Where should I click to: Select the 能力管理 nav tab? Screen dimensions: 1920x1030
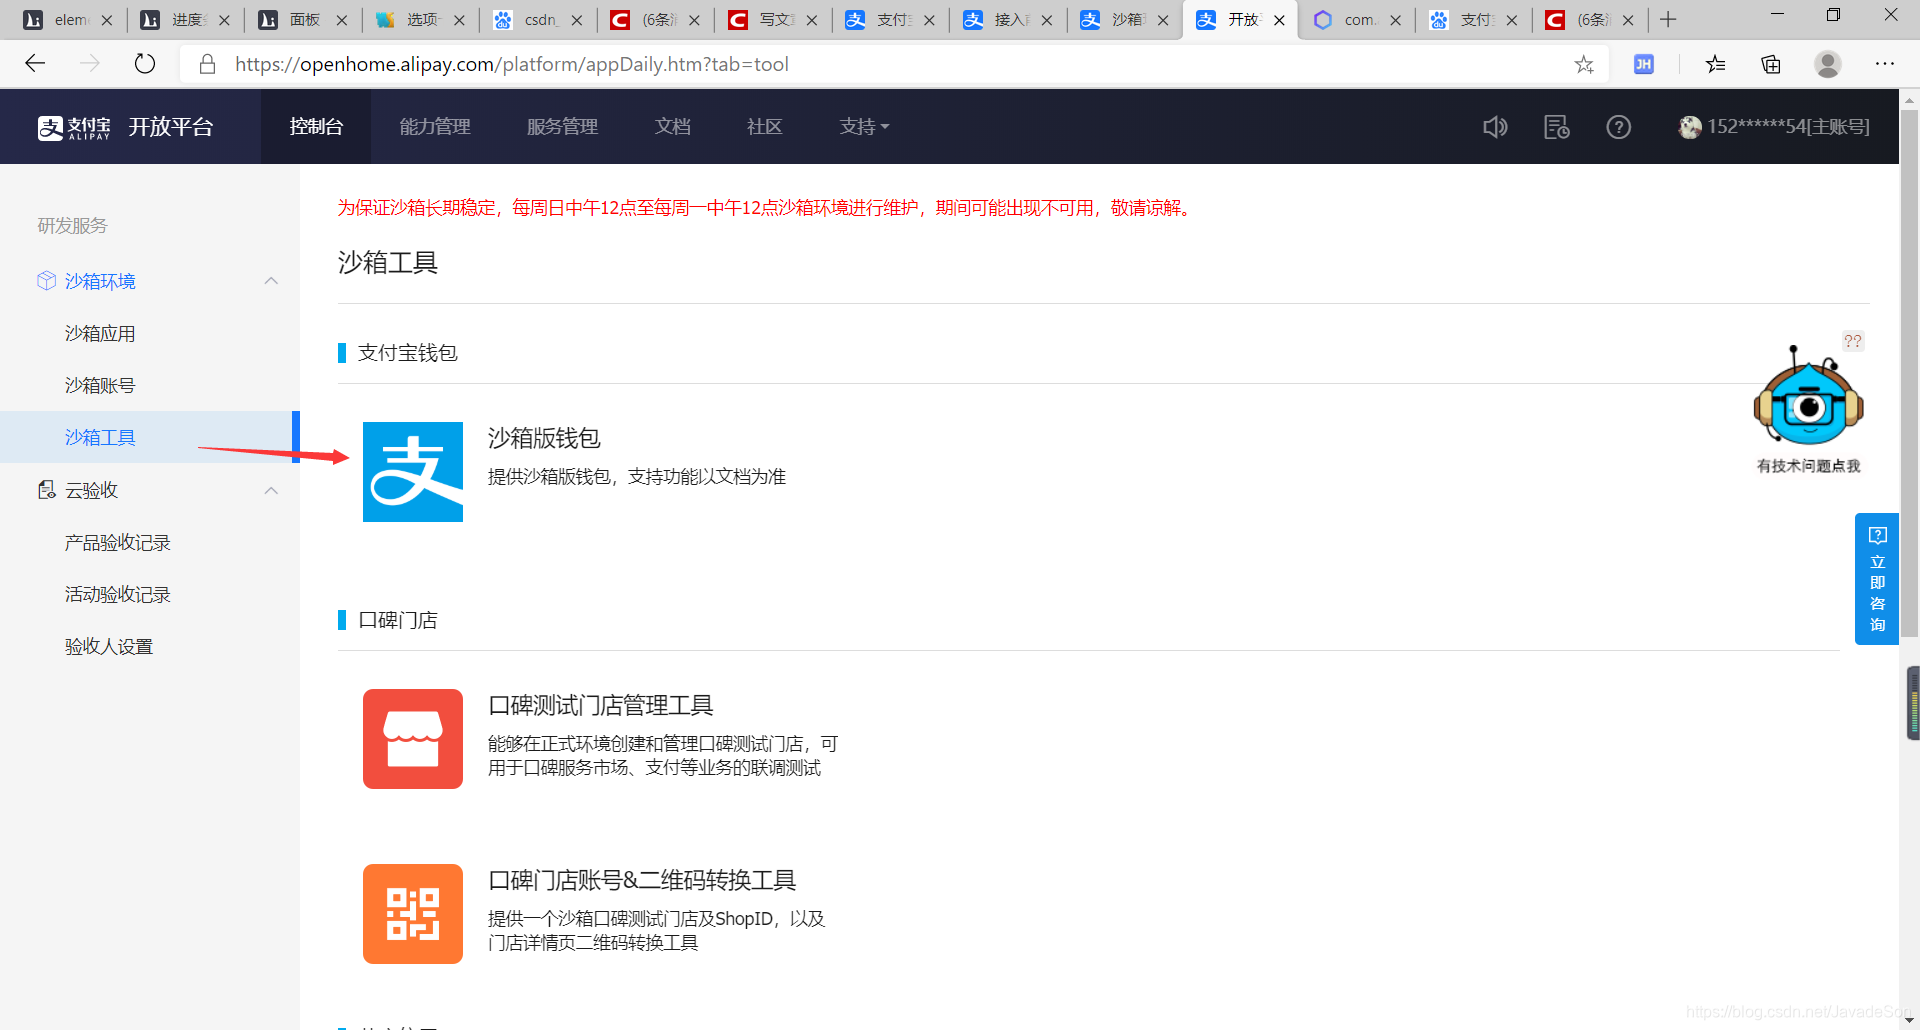coord(435,127)
